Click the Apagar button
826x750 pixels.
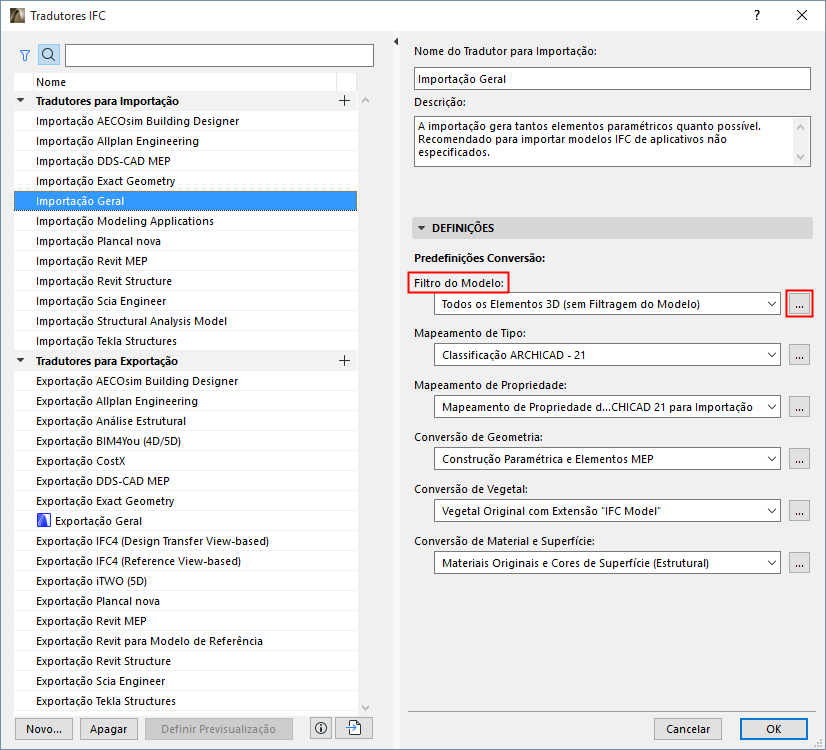pyautogui.click(x=109, y=729)
